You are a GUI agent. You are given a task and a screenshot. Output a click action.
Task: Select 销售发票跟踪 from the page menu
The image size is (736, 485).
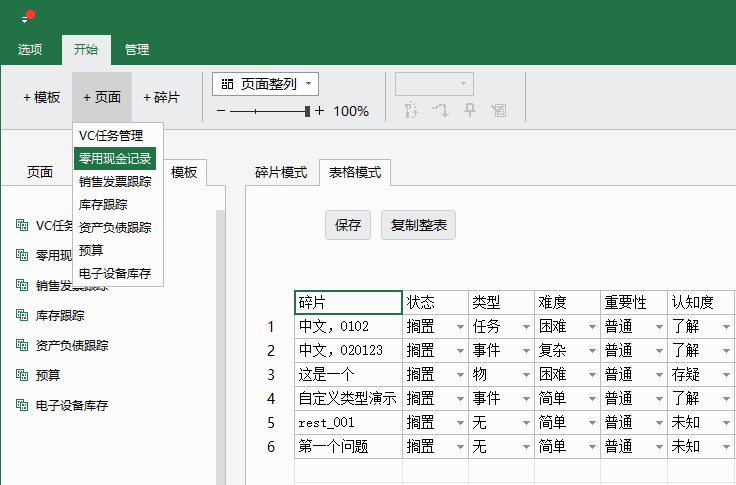pos(115,181)
